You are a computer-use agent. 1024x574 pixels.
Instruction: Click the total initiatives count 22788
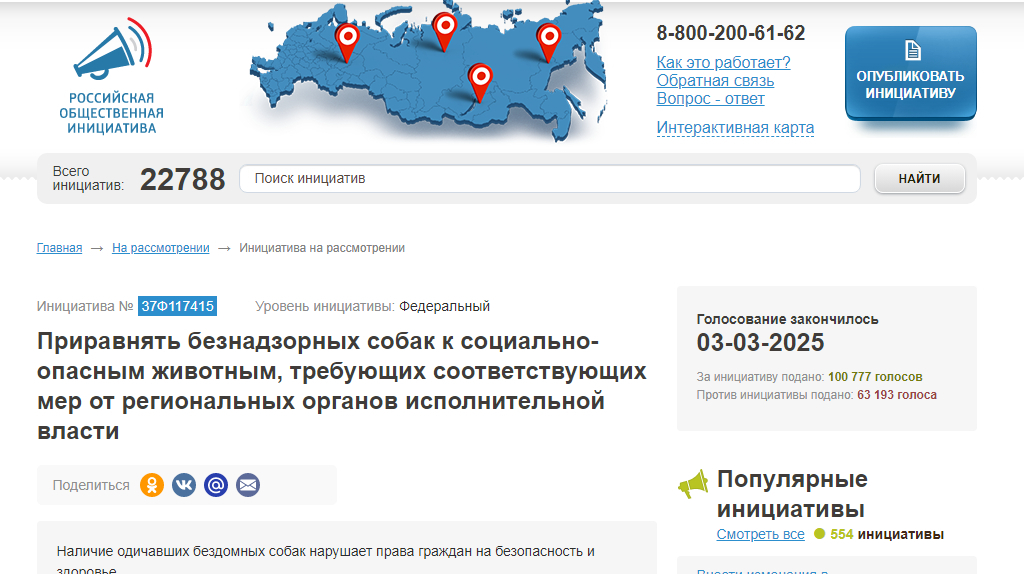[x=182, y=180]
